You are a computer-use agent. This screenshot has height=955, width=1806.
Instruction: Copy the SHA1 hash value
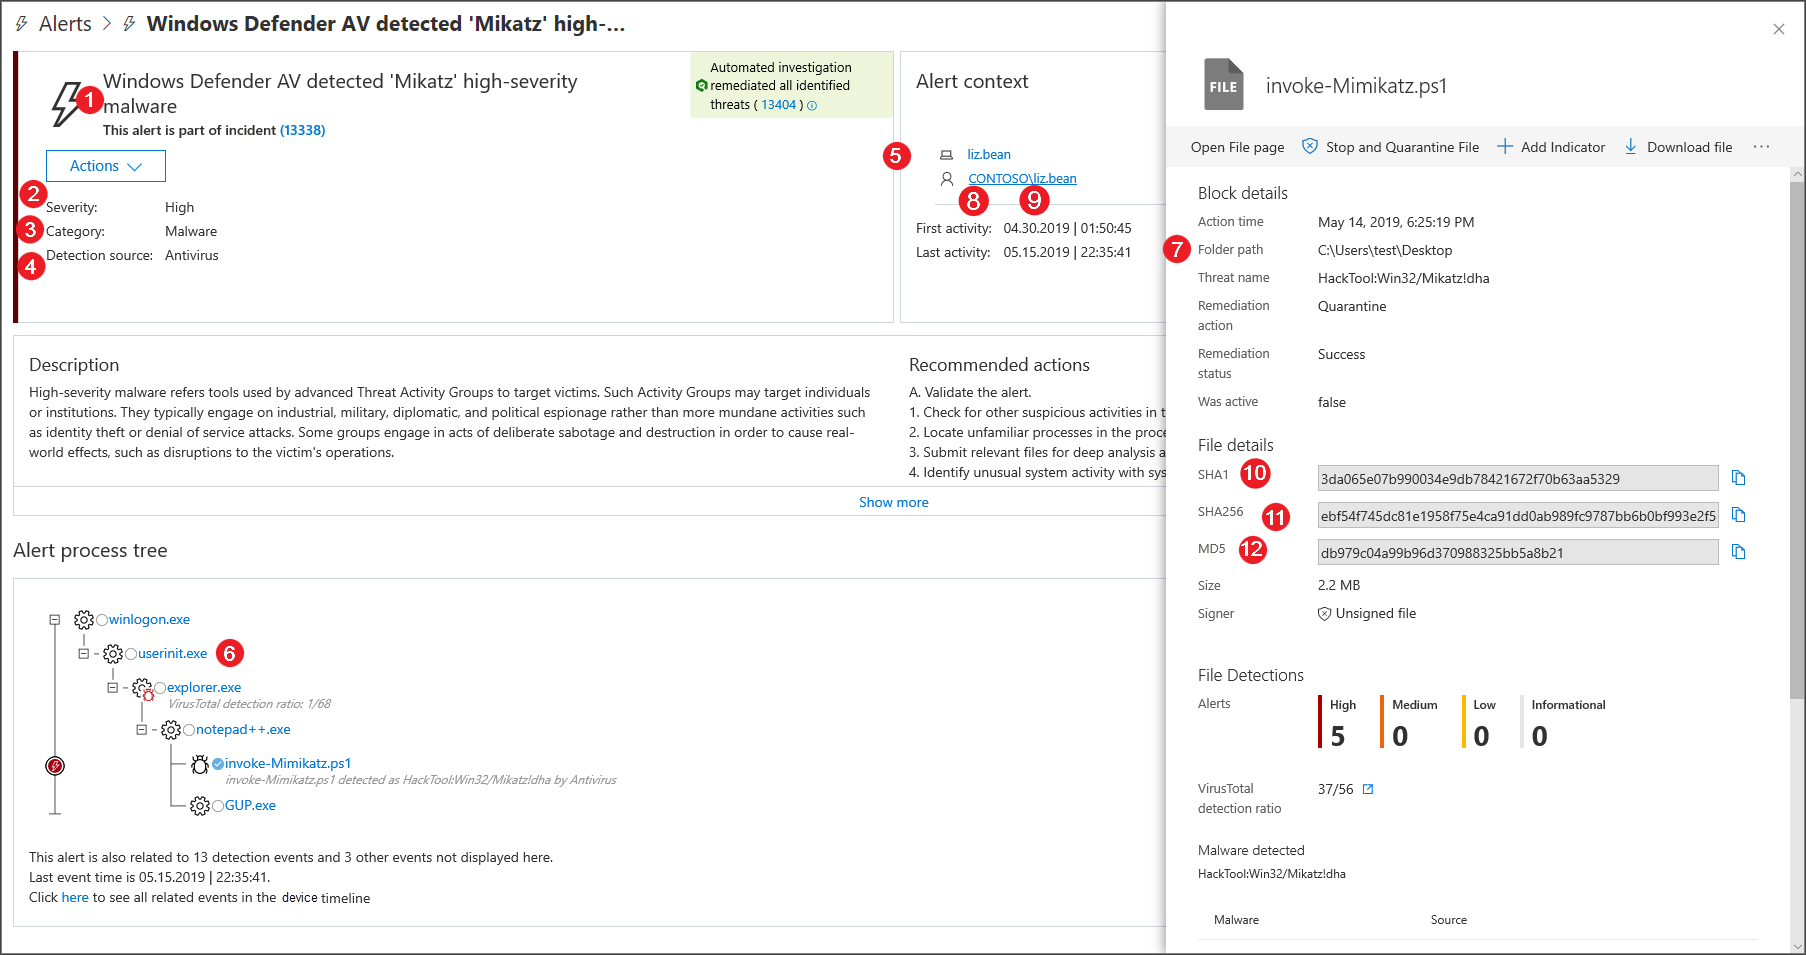tap(1738, 478)
